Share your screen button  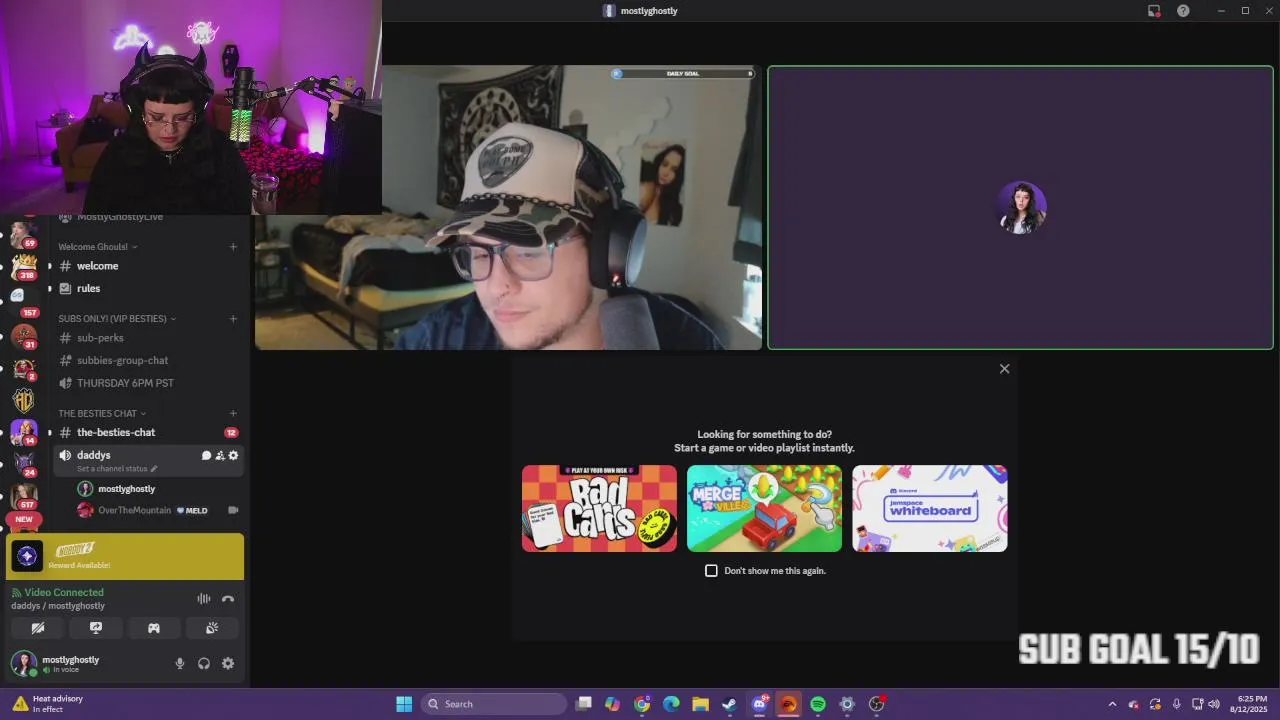(x=96, y=628)
